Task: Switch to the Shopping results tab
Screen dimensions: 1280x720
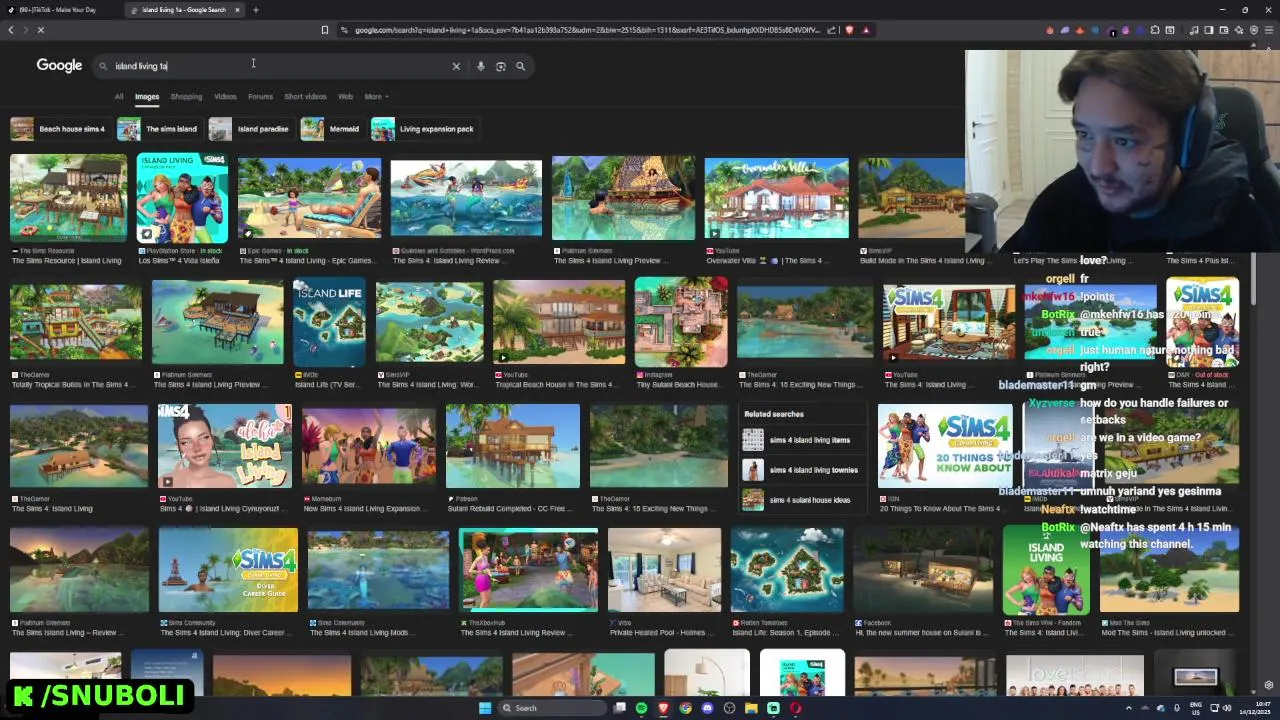Action: tap(186, 97)
